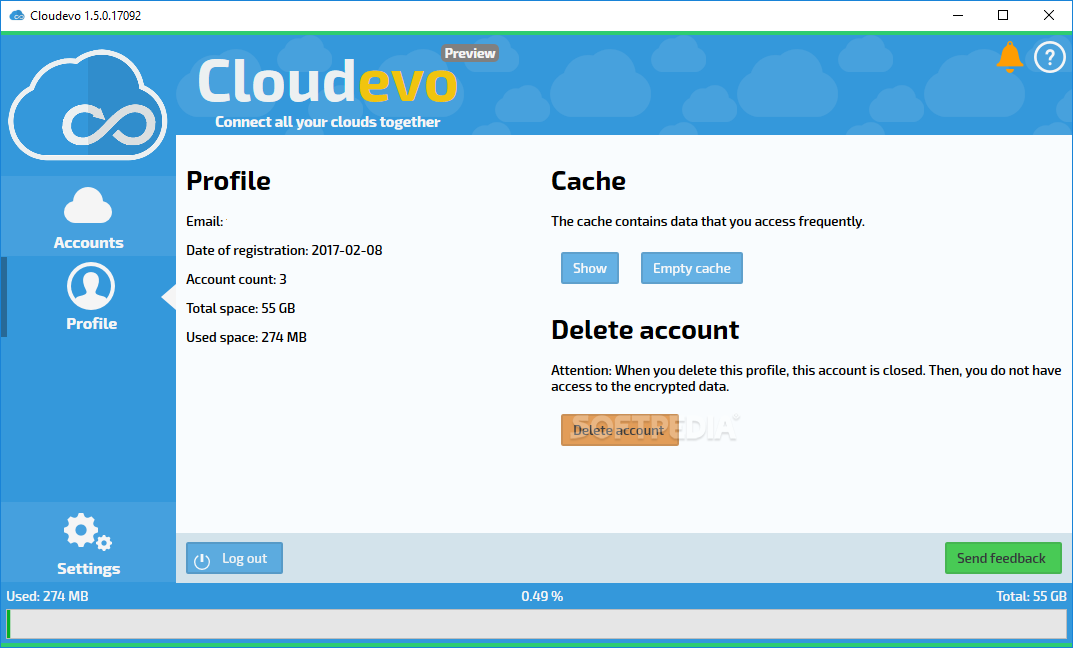This screenshot has height=648, width=1073.
Task: Open the Settings gear section
Action: click(x=88, y=543)
